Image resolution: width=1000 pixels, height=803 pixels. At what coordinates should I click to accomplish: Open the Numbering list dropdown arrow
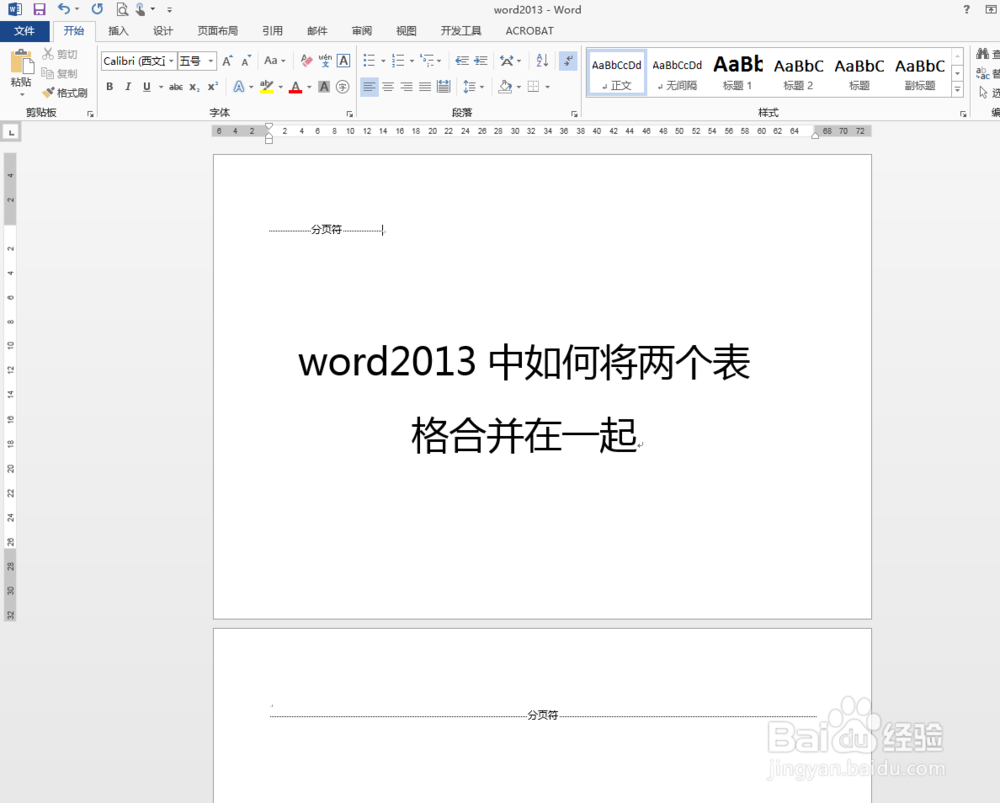[x=412, y=61]
